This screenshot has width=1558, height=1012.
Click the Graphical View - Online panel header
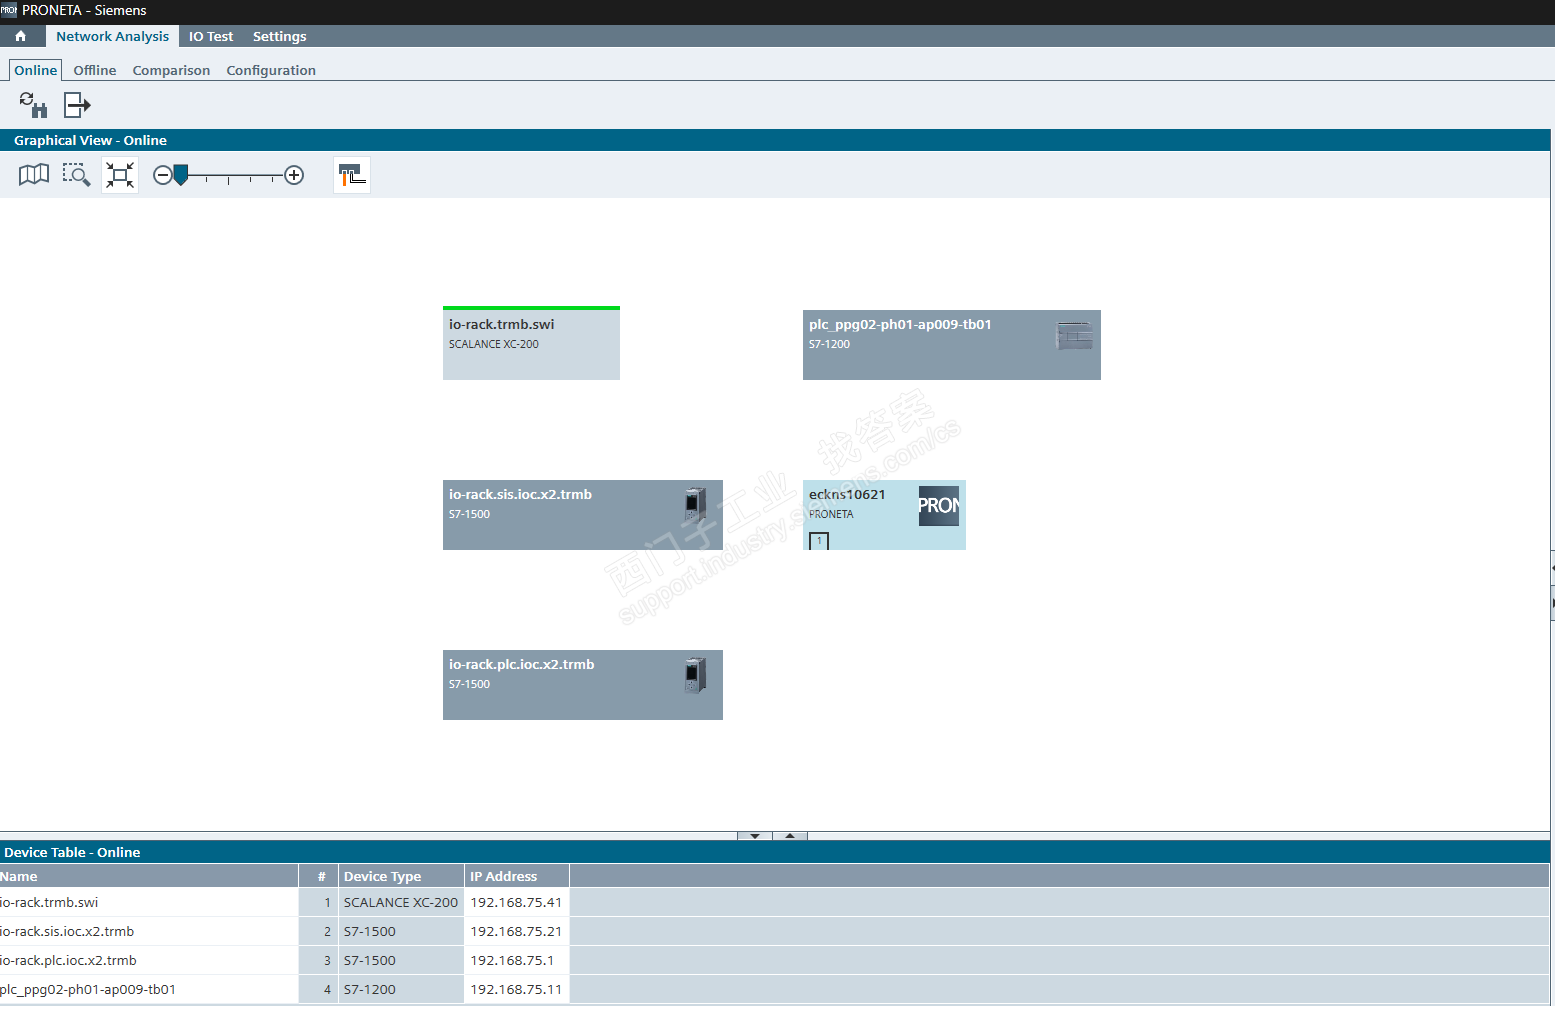click(775, 140)
